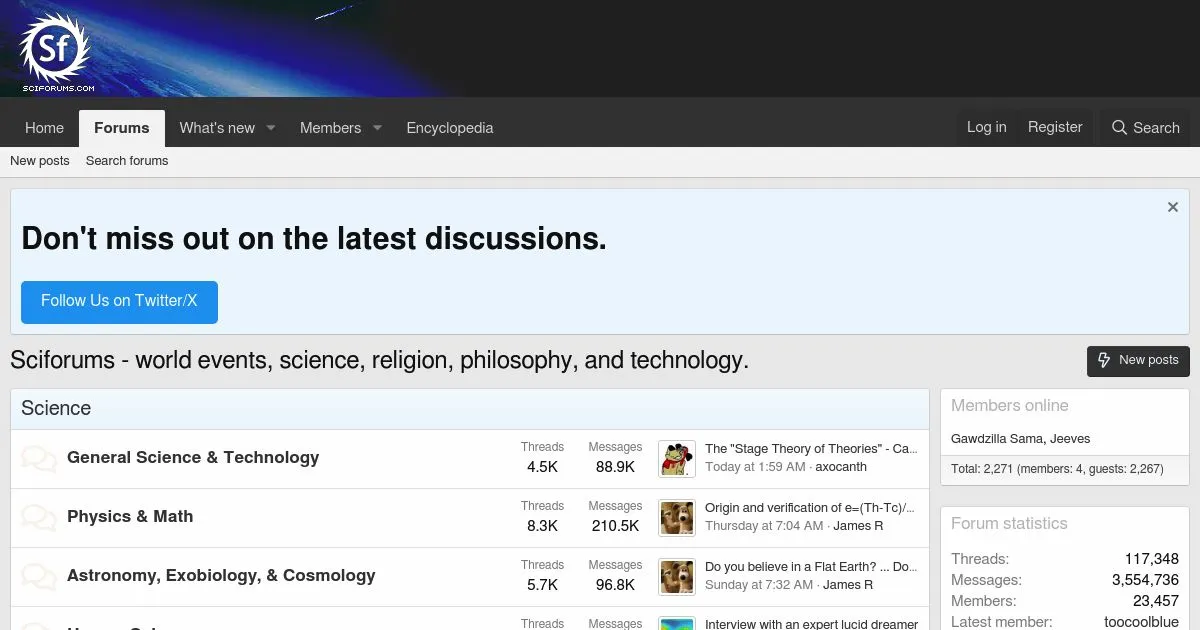
Task: Click the Sciforums logo in the header
Action: 56,52
